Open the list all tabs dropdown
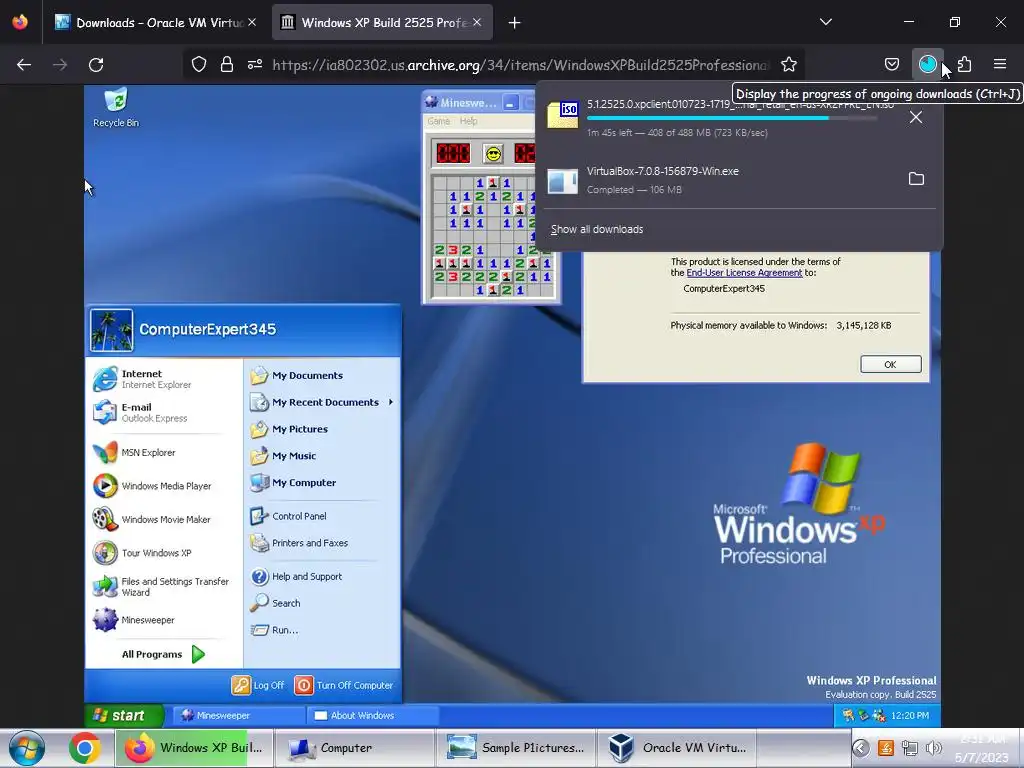Image resolution: width=1024 pixels, height=768 pixels. click(825, 22)
